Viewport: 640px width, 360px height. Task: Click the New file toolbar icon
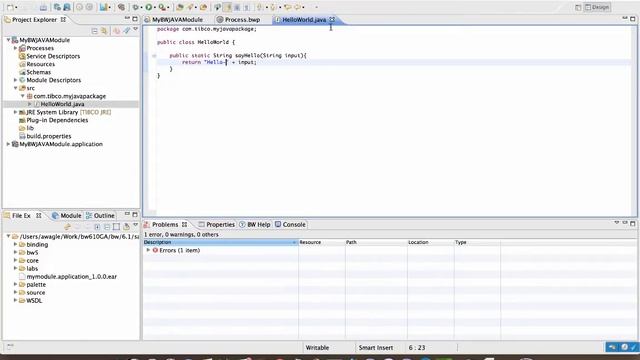[x=10, y=7]
